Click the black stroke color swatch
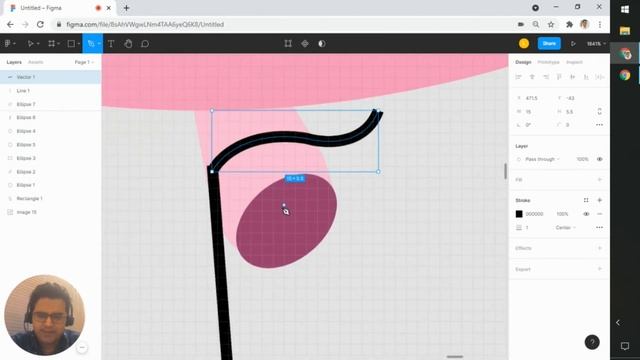The height and width of the screenshot is (360, 640). (519, 214)
